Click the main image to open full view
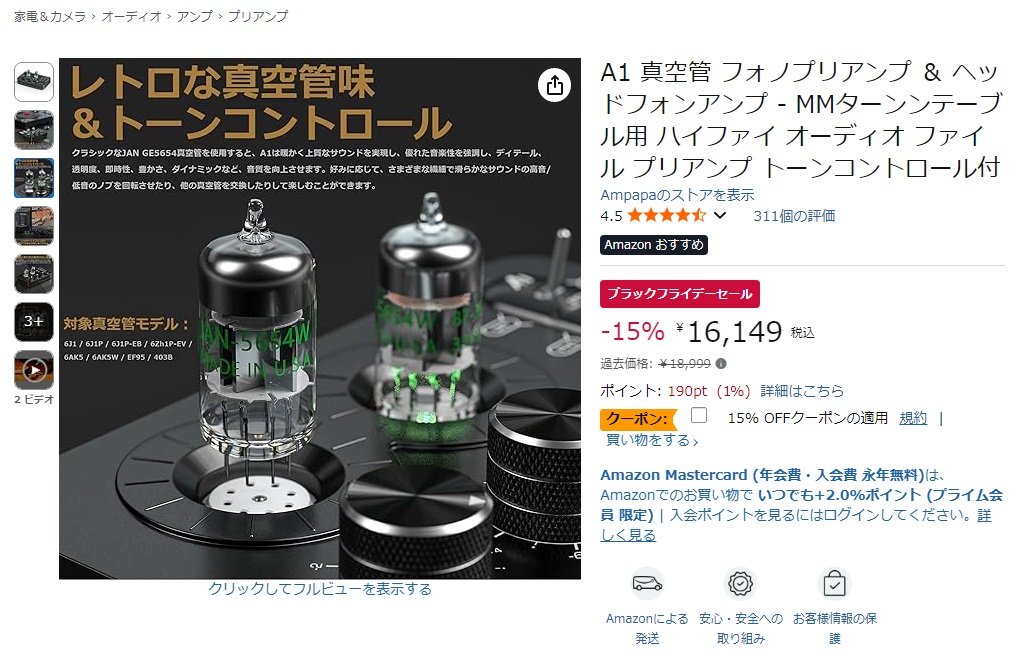This screenshot has width=1024, height=664. (x=320, y=319)
